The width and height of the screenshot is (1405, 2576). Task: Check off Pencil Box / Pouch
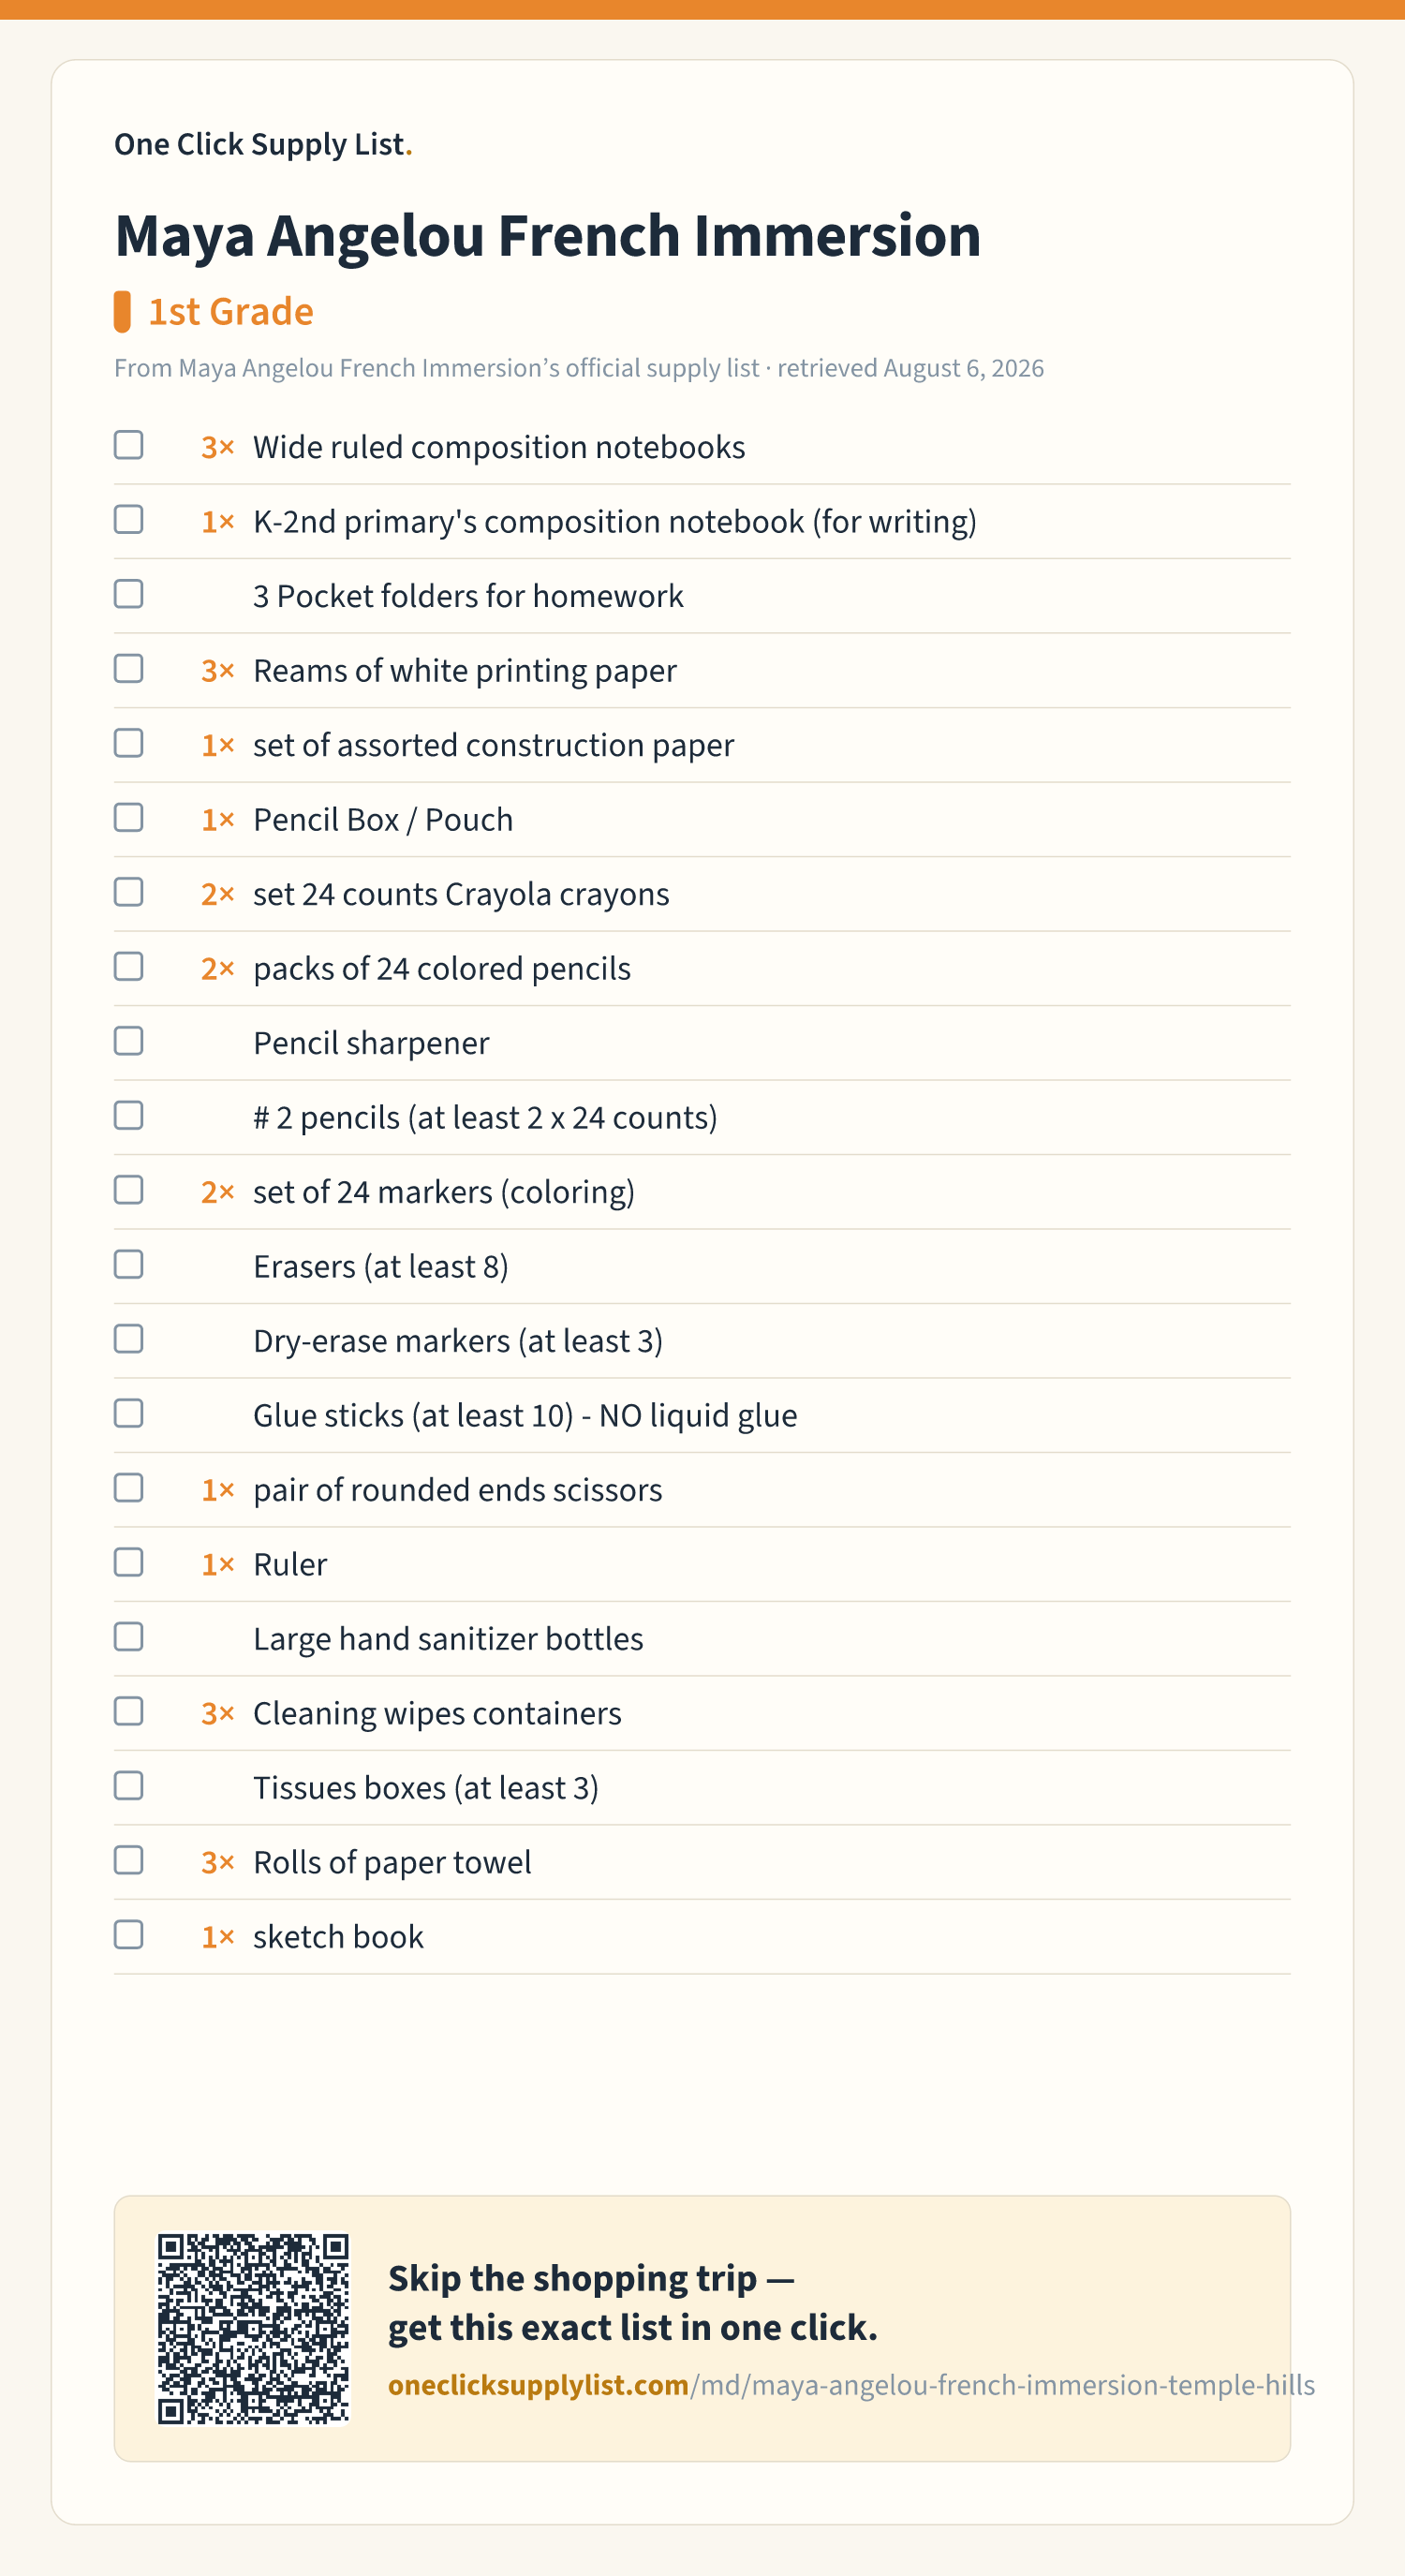(128, 818)
